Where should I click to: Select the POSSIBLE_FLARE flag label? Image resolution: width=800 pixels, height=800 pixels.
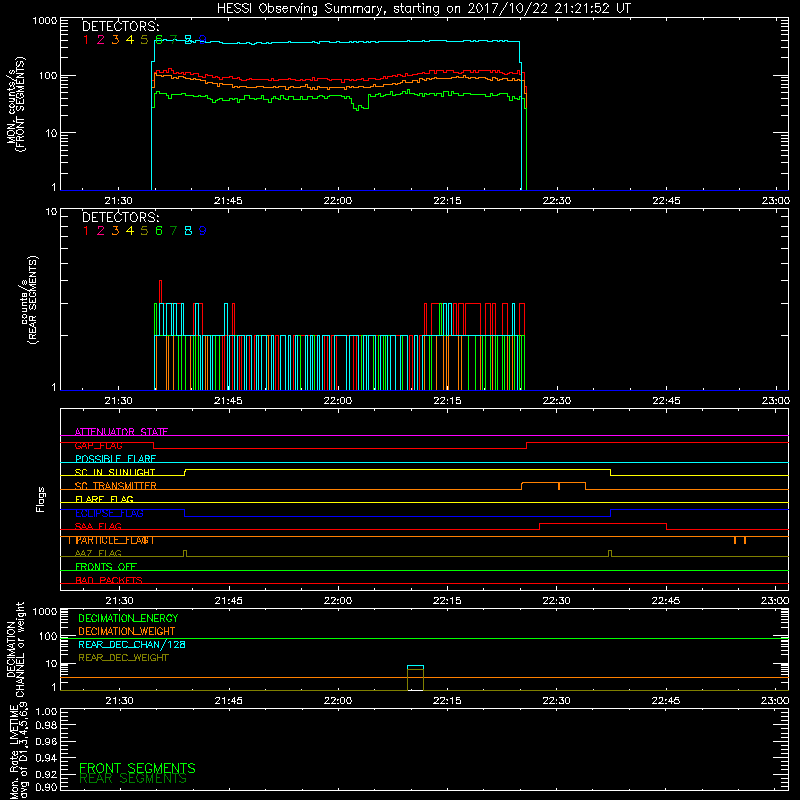pyautogui.click(x=115, y=459)
